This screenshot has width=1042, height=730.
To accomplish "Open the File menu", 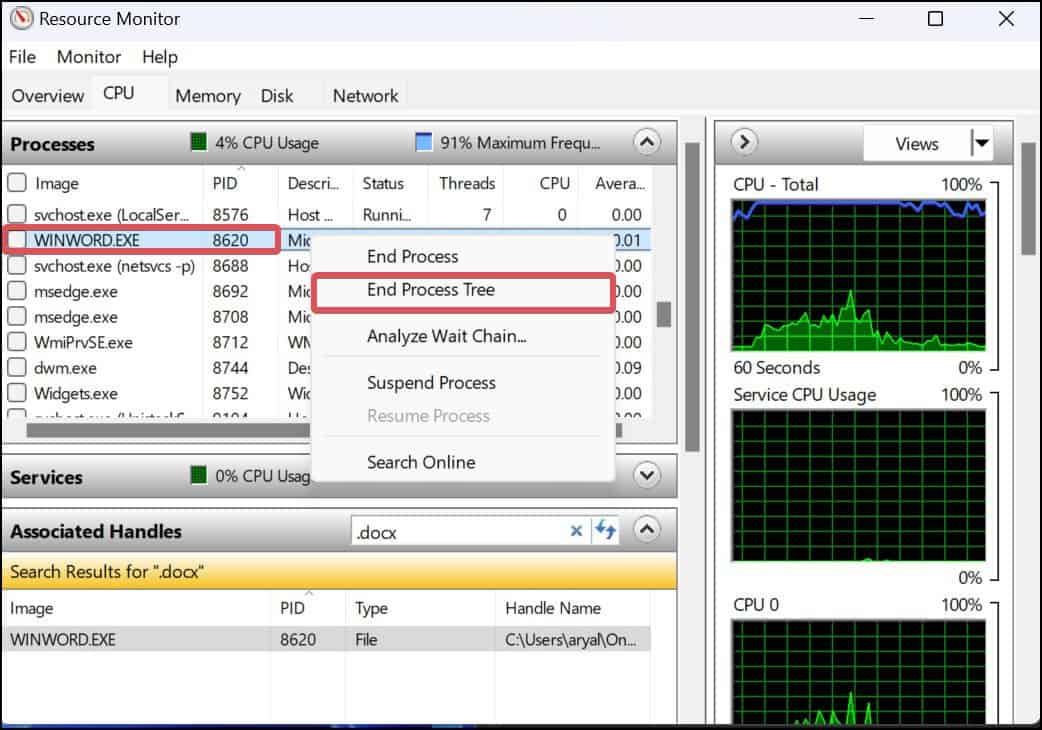I will pos(22,57).
